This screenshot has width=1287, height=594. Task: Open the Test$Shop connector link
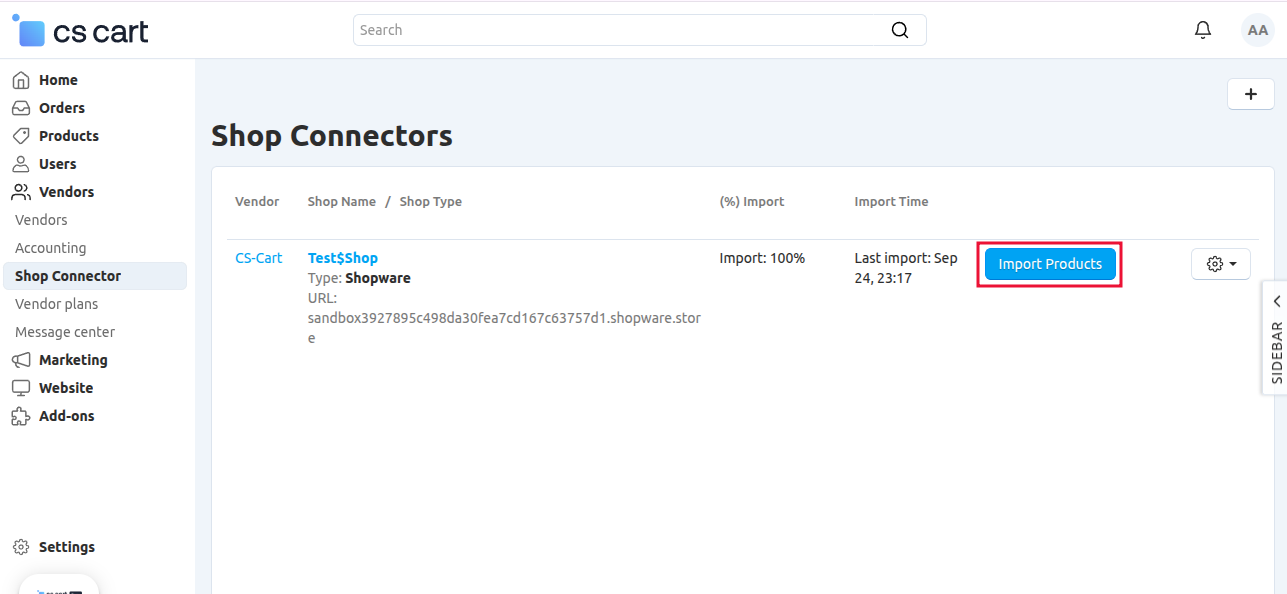(x=342, y=257)
